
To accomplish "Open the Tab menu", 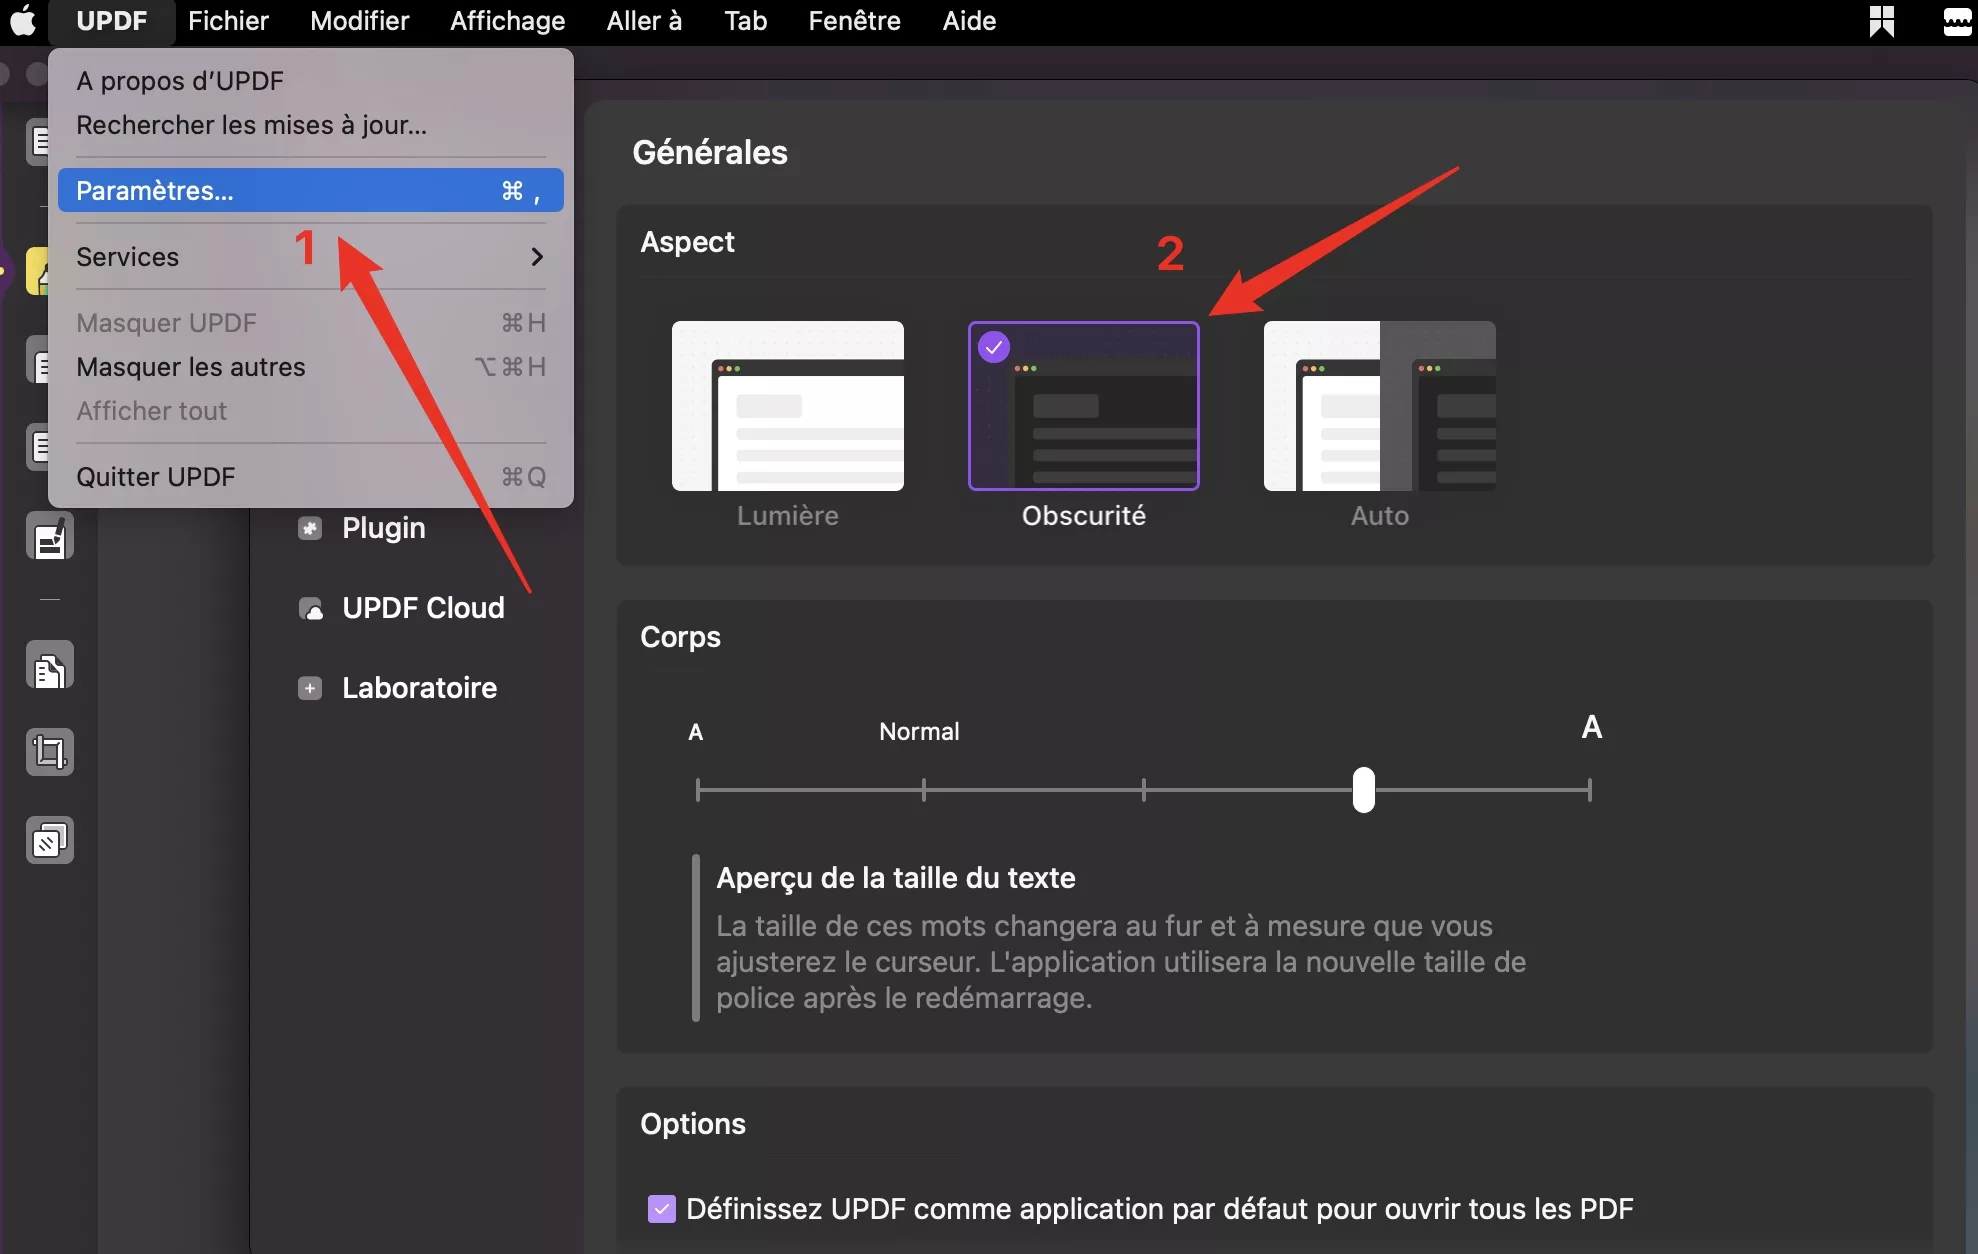I will click(x=745, y=21).
